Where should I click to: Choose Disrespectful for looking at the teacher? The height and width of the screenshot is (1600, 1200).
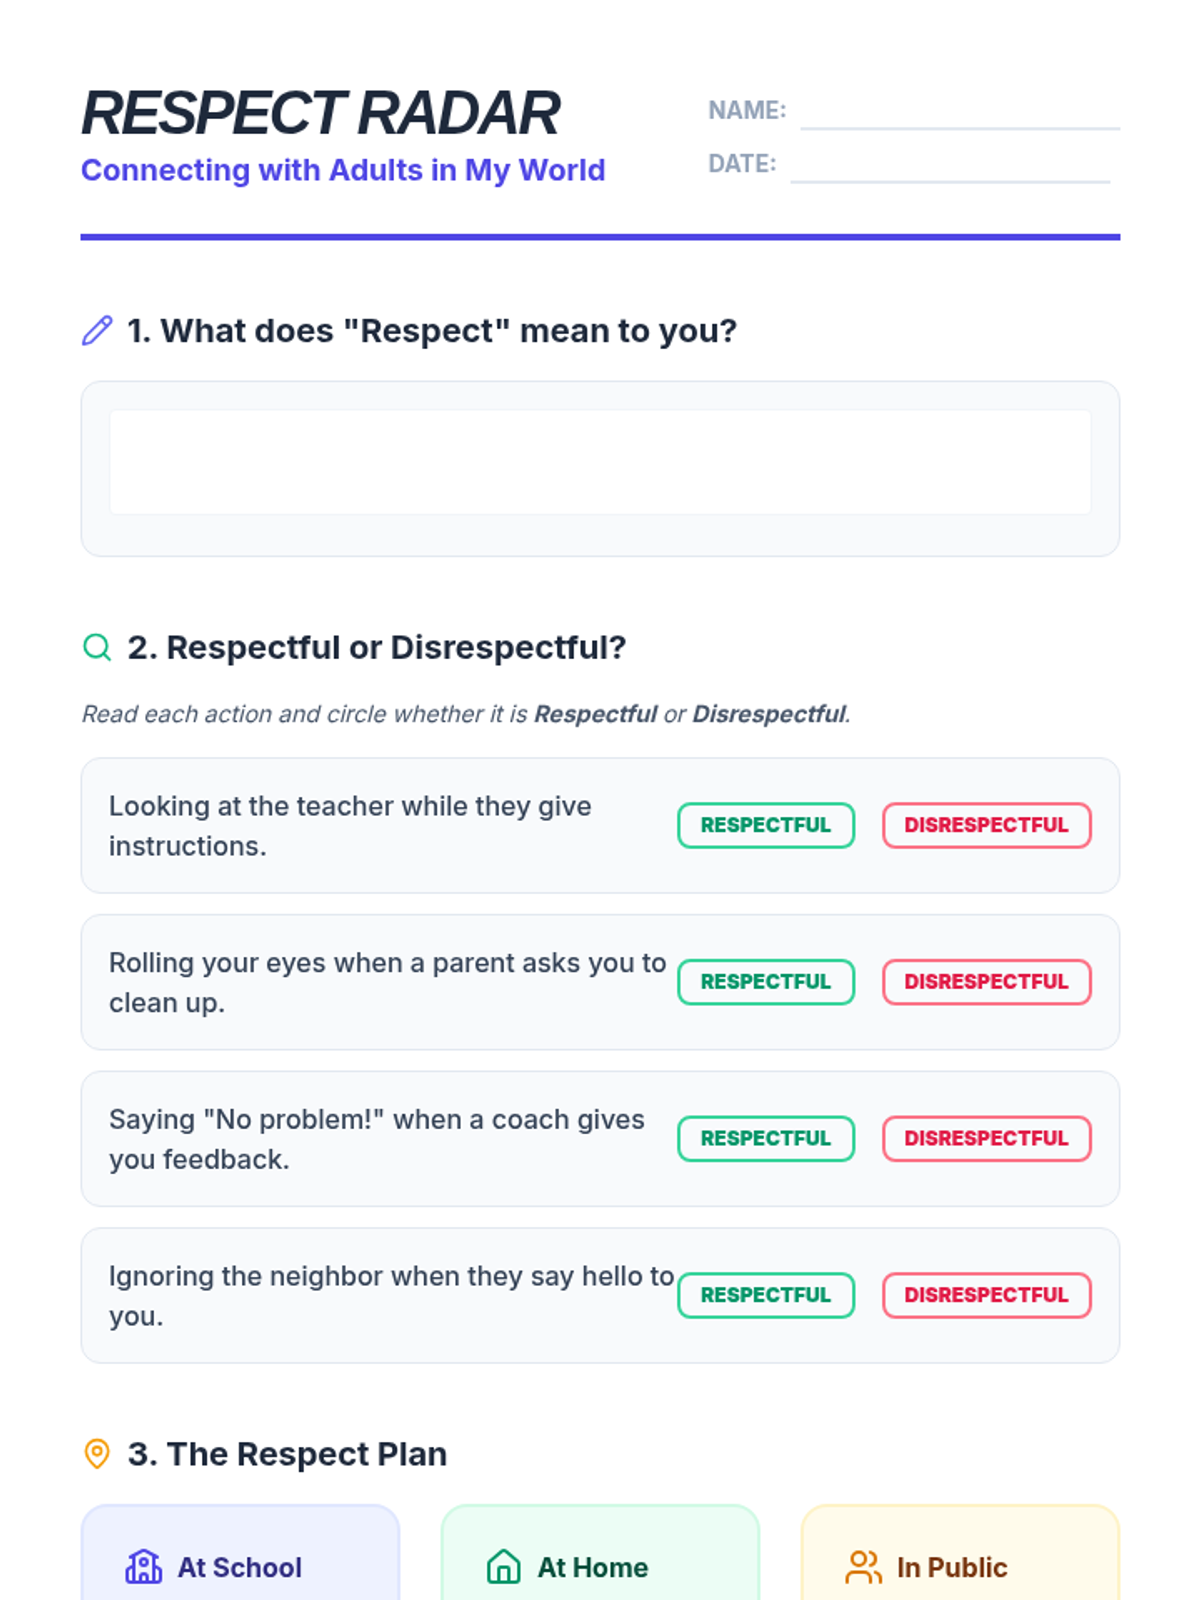pos(986,825)
